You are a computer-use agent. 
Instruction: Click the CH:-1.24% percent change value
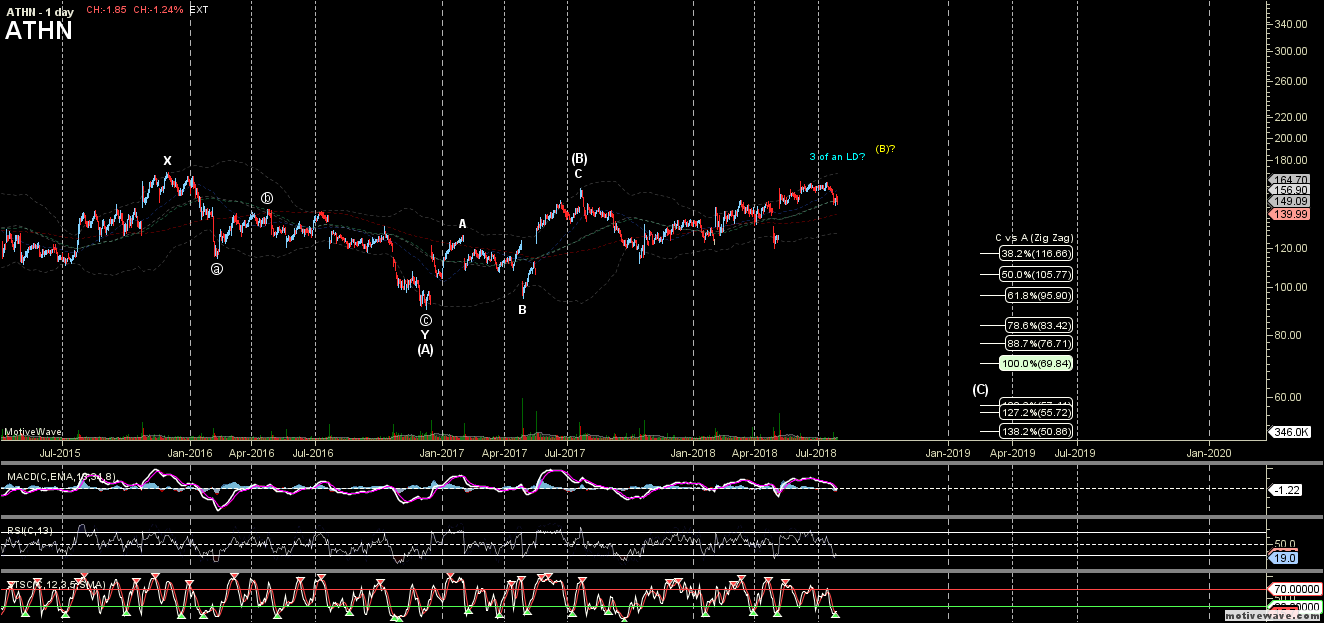[x=158, y=8]
